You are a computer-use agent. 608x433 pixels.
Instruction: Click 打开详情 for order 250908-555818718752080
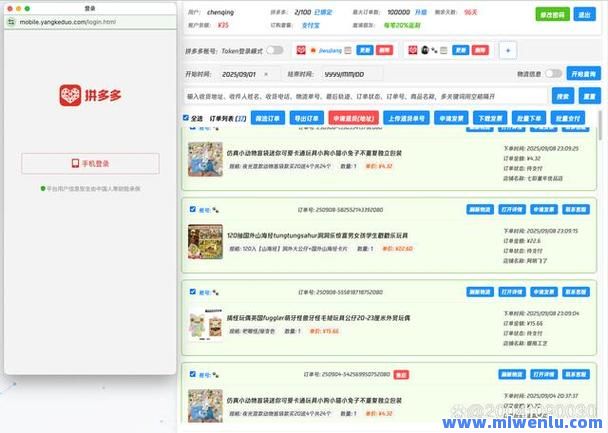coord(512,292)
